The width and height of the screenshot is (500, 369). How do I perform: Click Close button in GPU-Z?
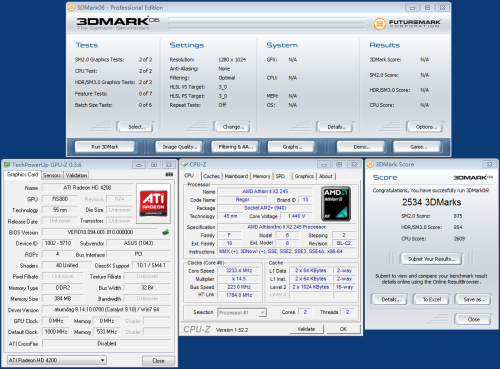click(x=158, y=361)
